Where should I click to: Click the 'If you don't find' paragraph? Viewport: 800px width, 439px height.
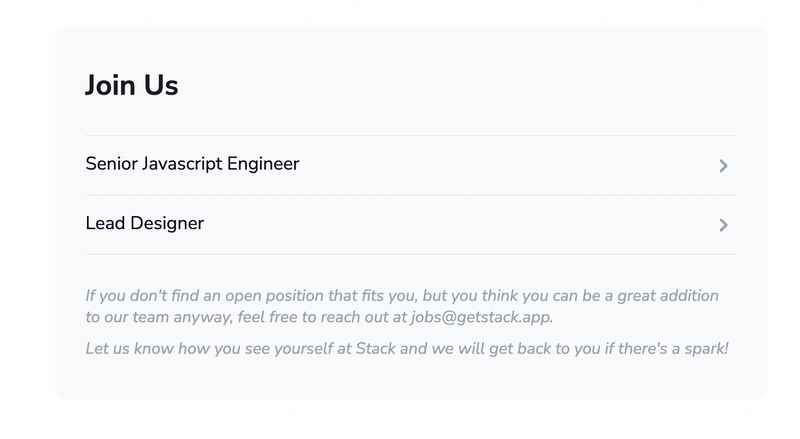[x=400, y=306]
